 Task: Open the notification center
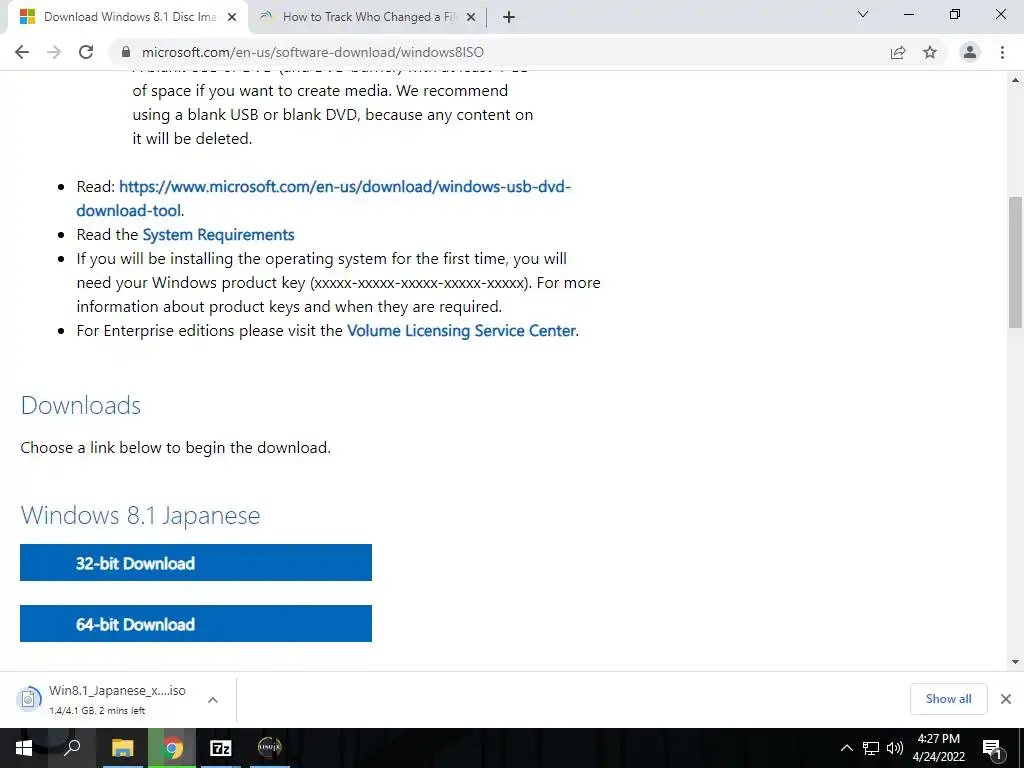(992, 748)
